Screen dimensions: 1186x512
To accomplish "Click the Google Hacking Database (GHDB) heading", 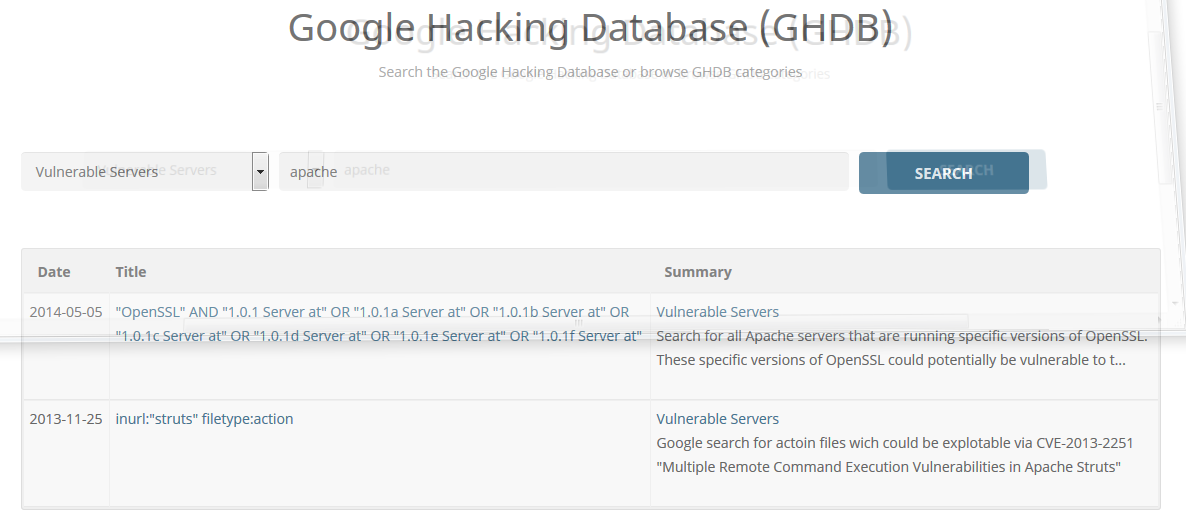I will click(590, 28).
